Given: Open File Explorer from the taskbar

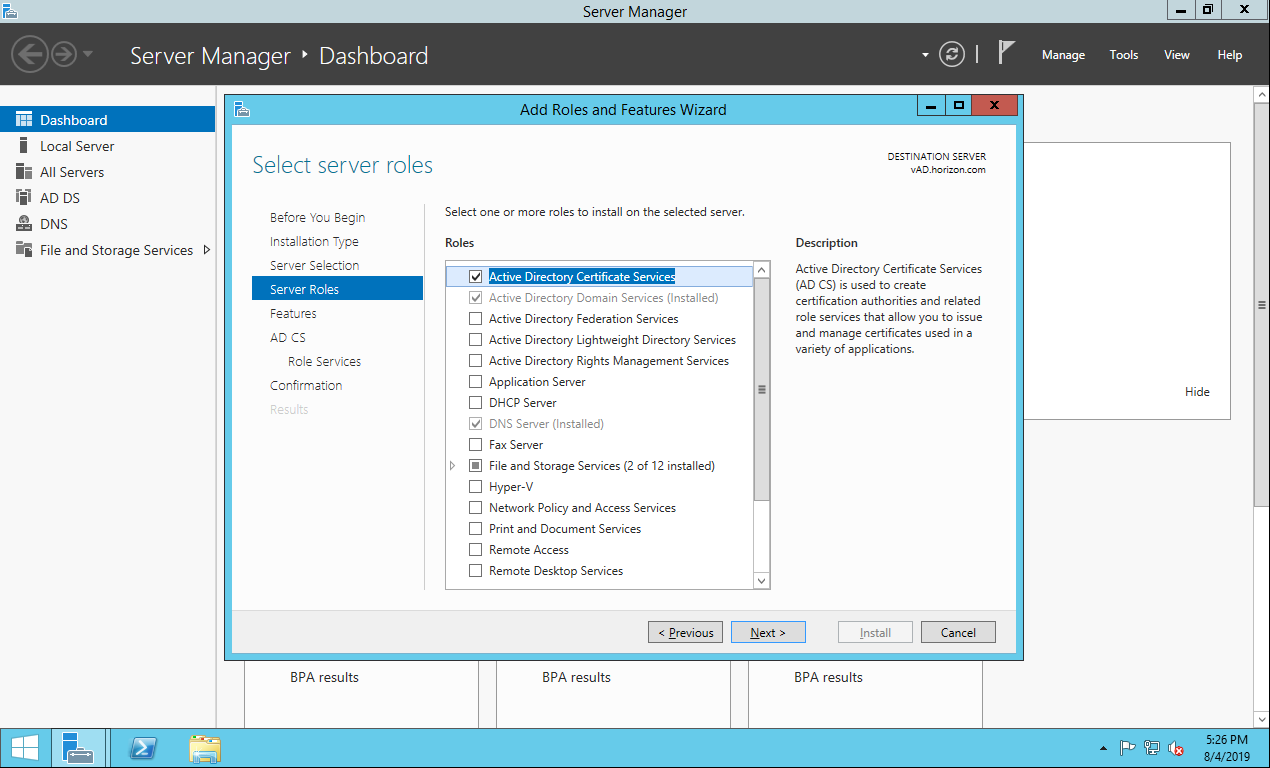Looking at the screenshot, I should tap(205, 748).
